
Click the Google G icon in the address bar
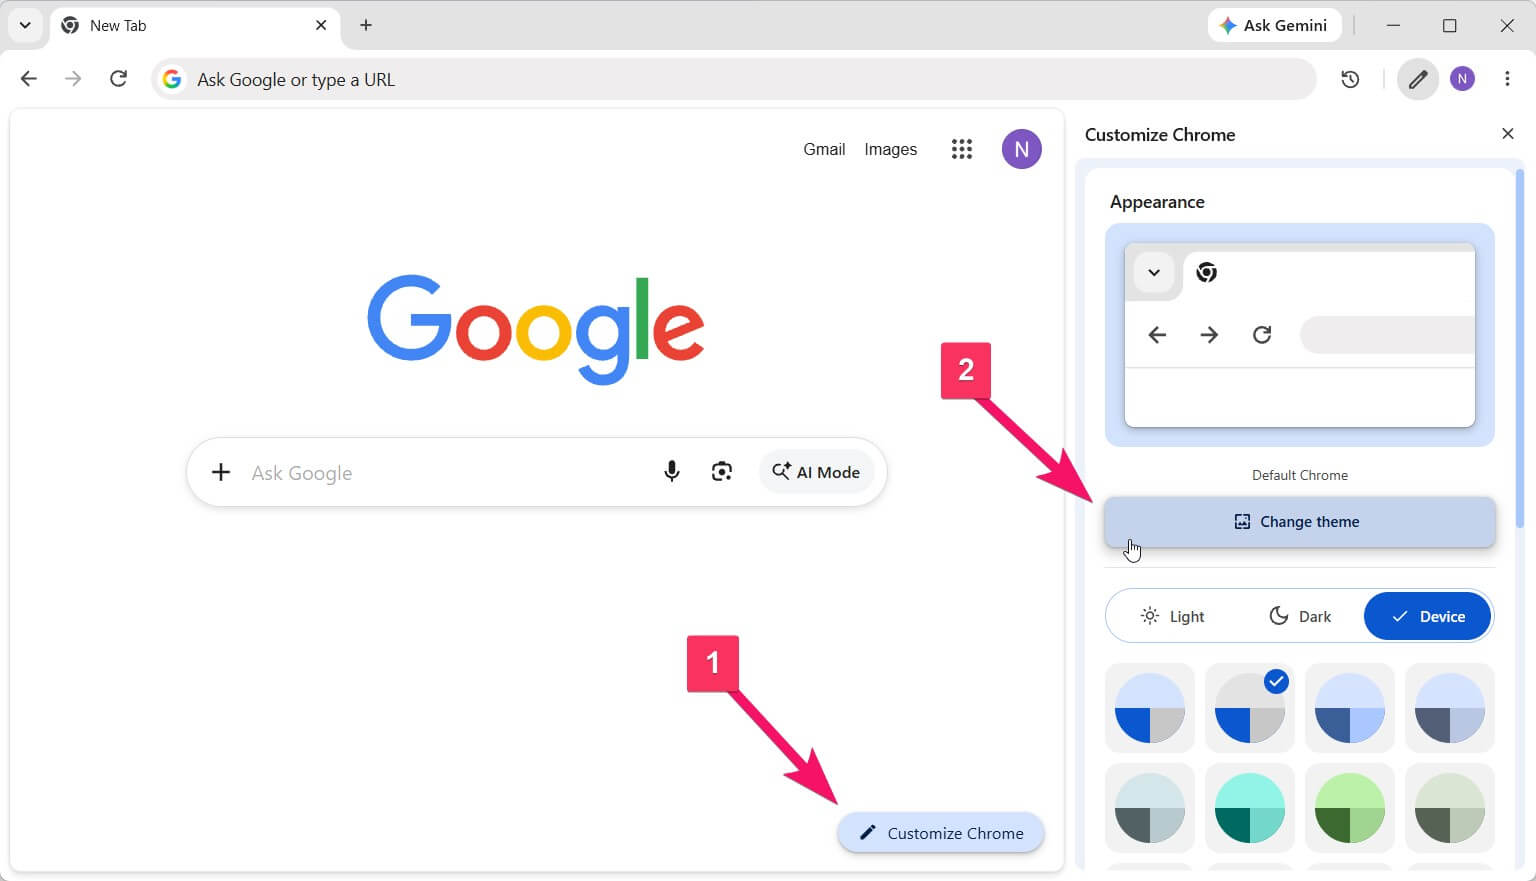[172, 79]
